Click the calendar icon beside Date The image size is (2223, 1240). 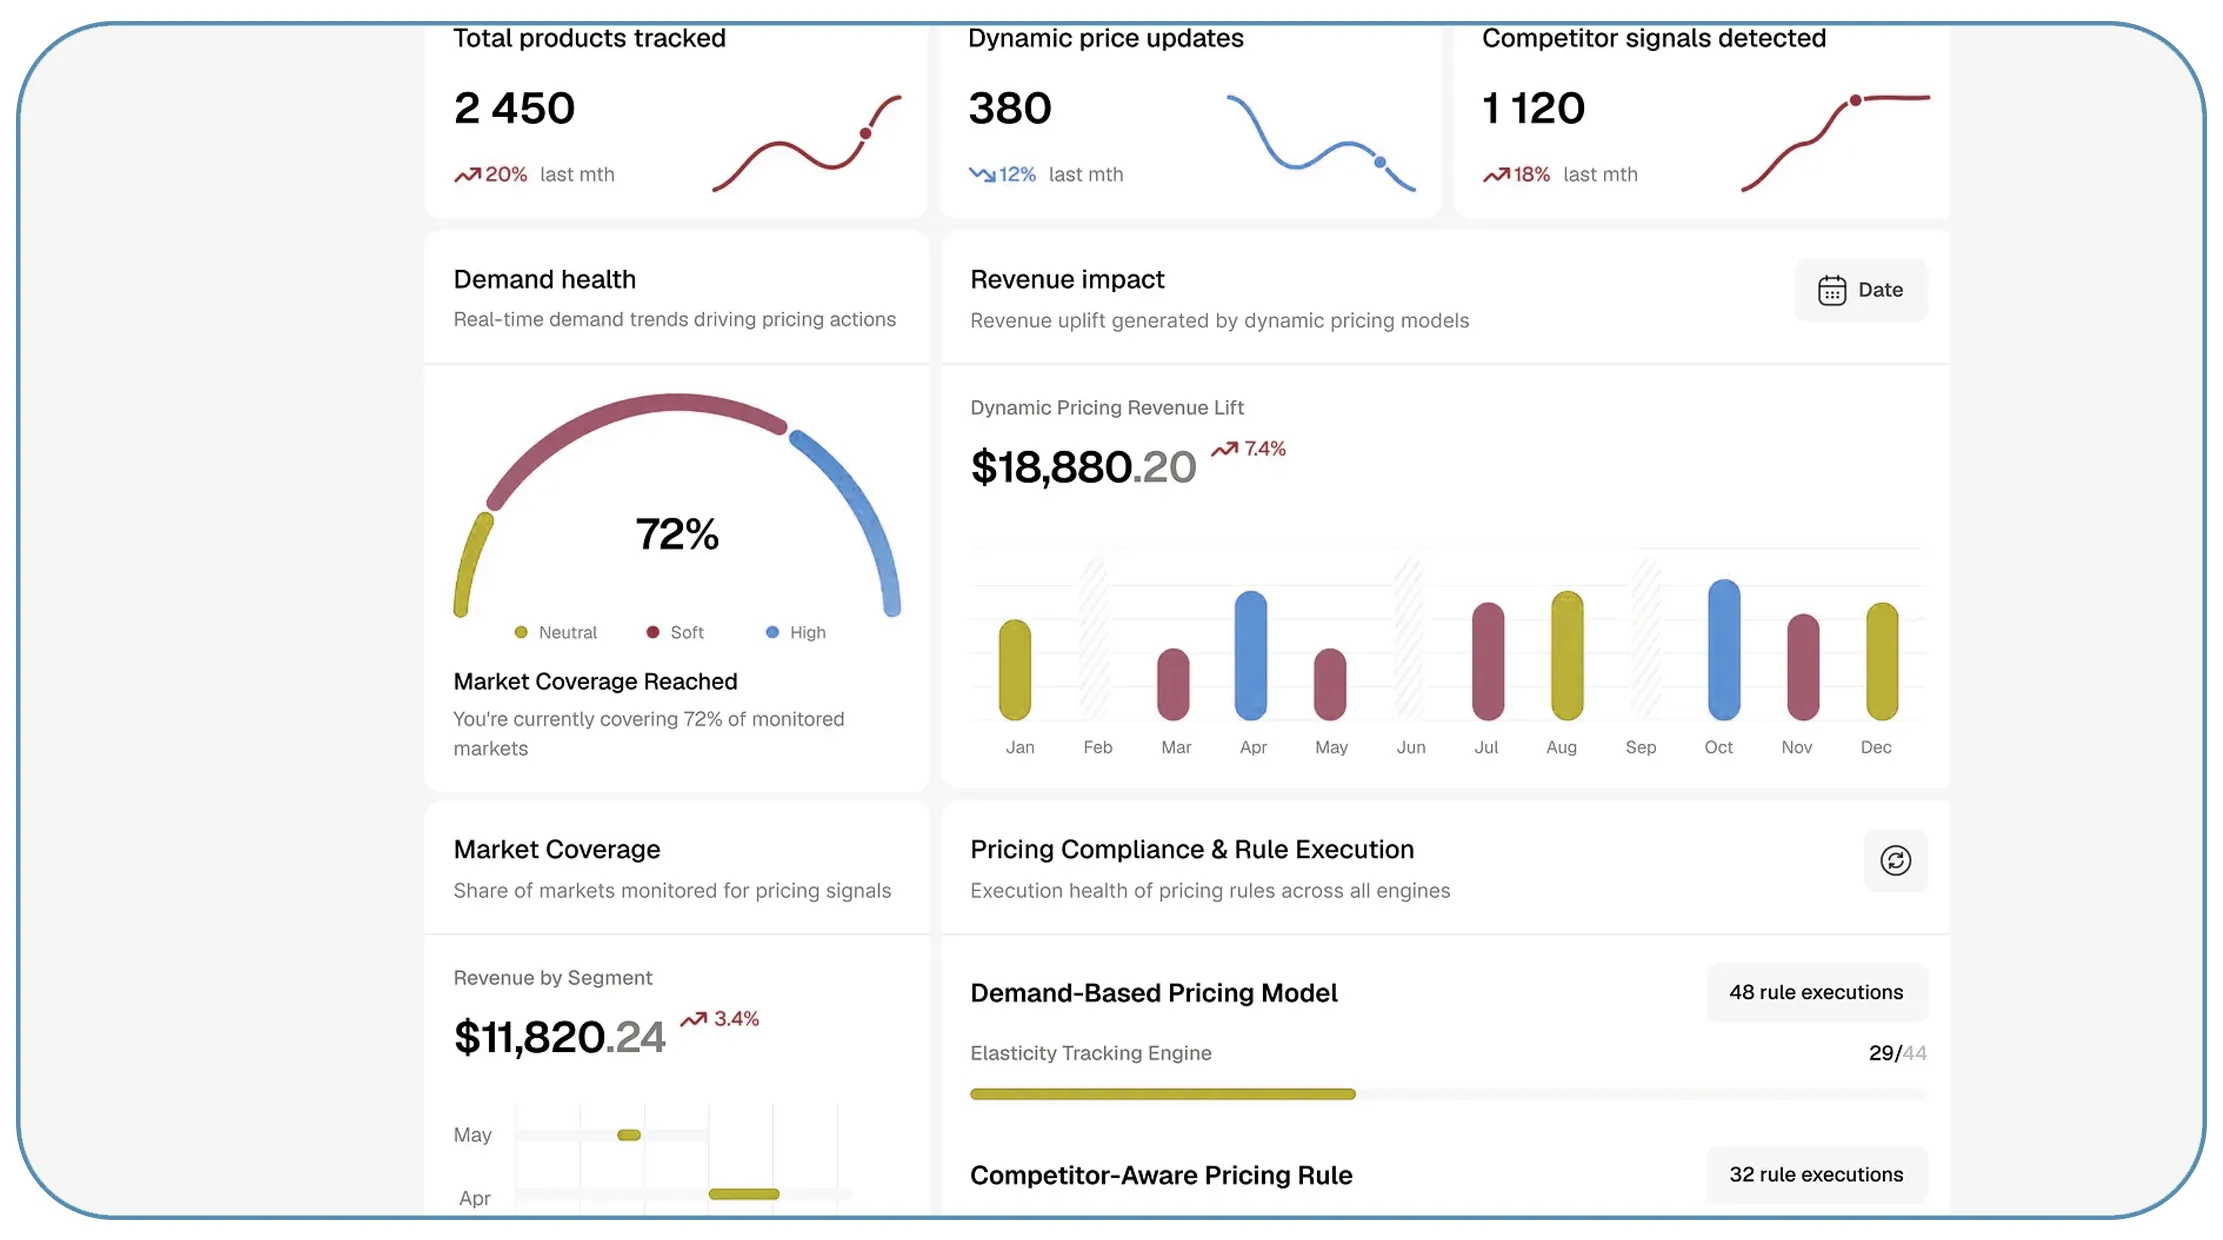coord(1832,290)
